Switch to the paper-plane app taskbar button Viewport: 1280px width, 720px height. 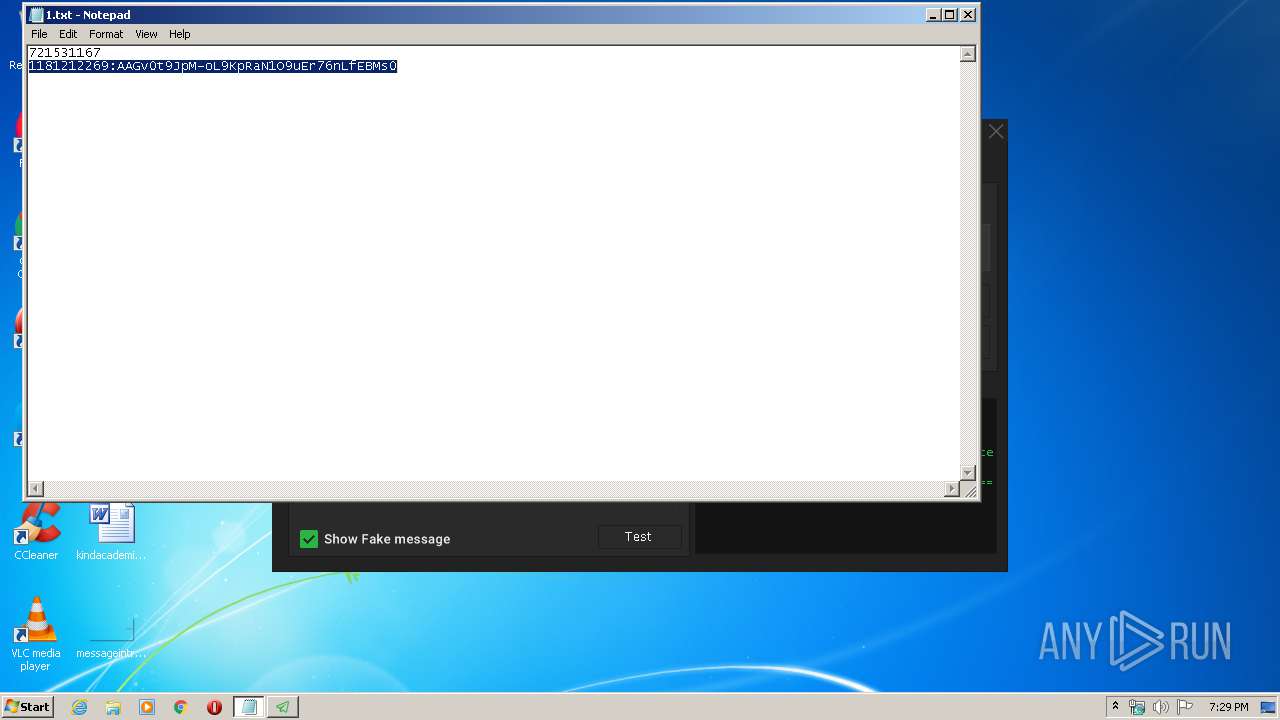click(x=283, y=707)
